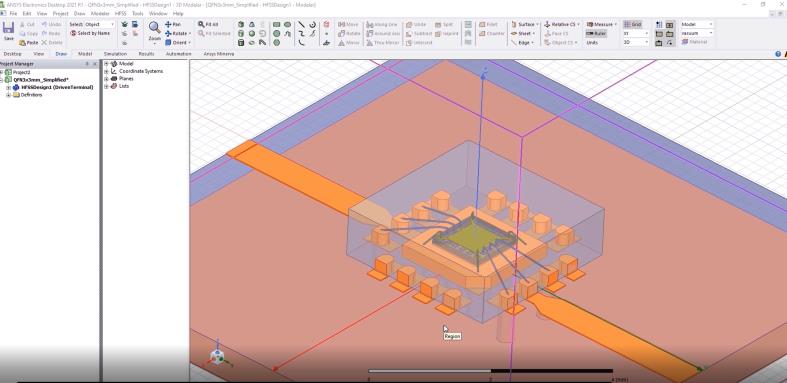Click Fit All view icon

[208, 24]
